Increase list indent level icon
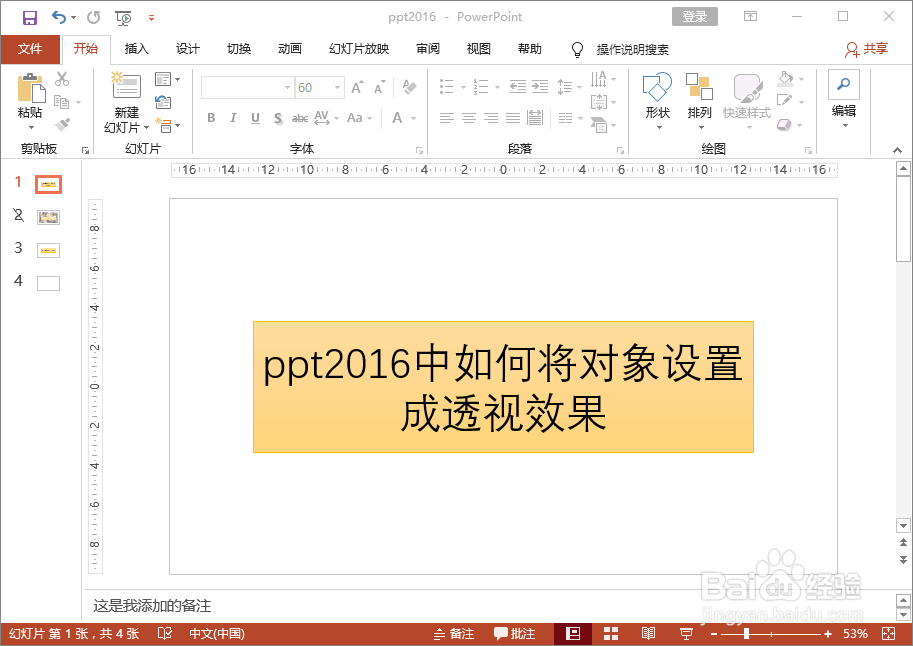The height and width of the screenshot is (646, 913). [x=540, y=87]
